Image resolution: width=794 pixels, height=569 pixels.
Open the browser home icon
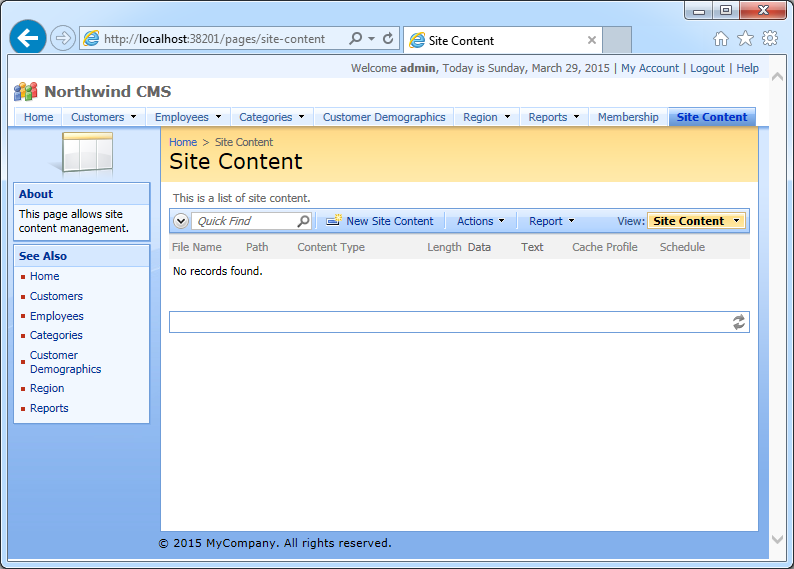pos(721,39)
